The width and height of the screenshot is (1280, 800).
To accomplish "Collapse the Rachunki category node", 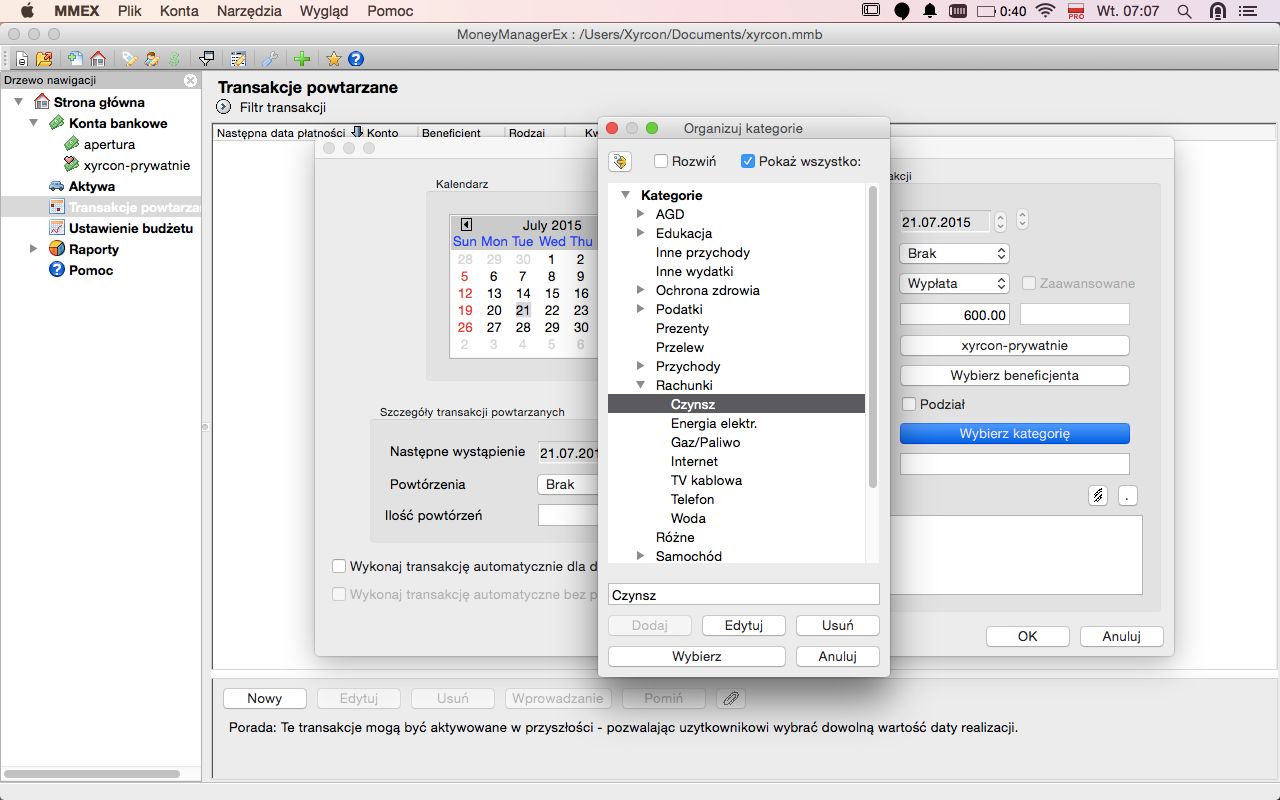I will tap(641, 385).
